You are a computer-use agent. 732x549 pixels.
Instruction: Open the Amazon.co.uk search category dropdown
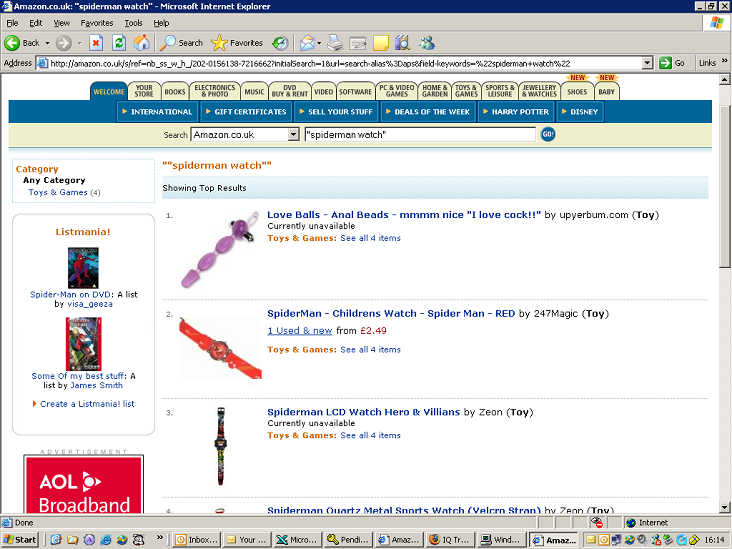(293, 134)
